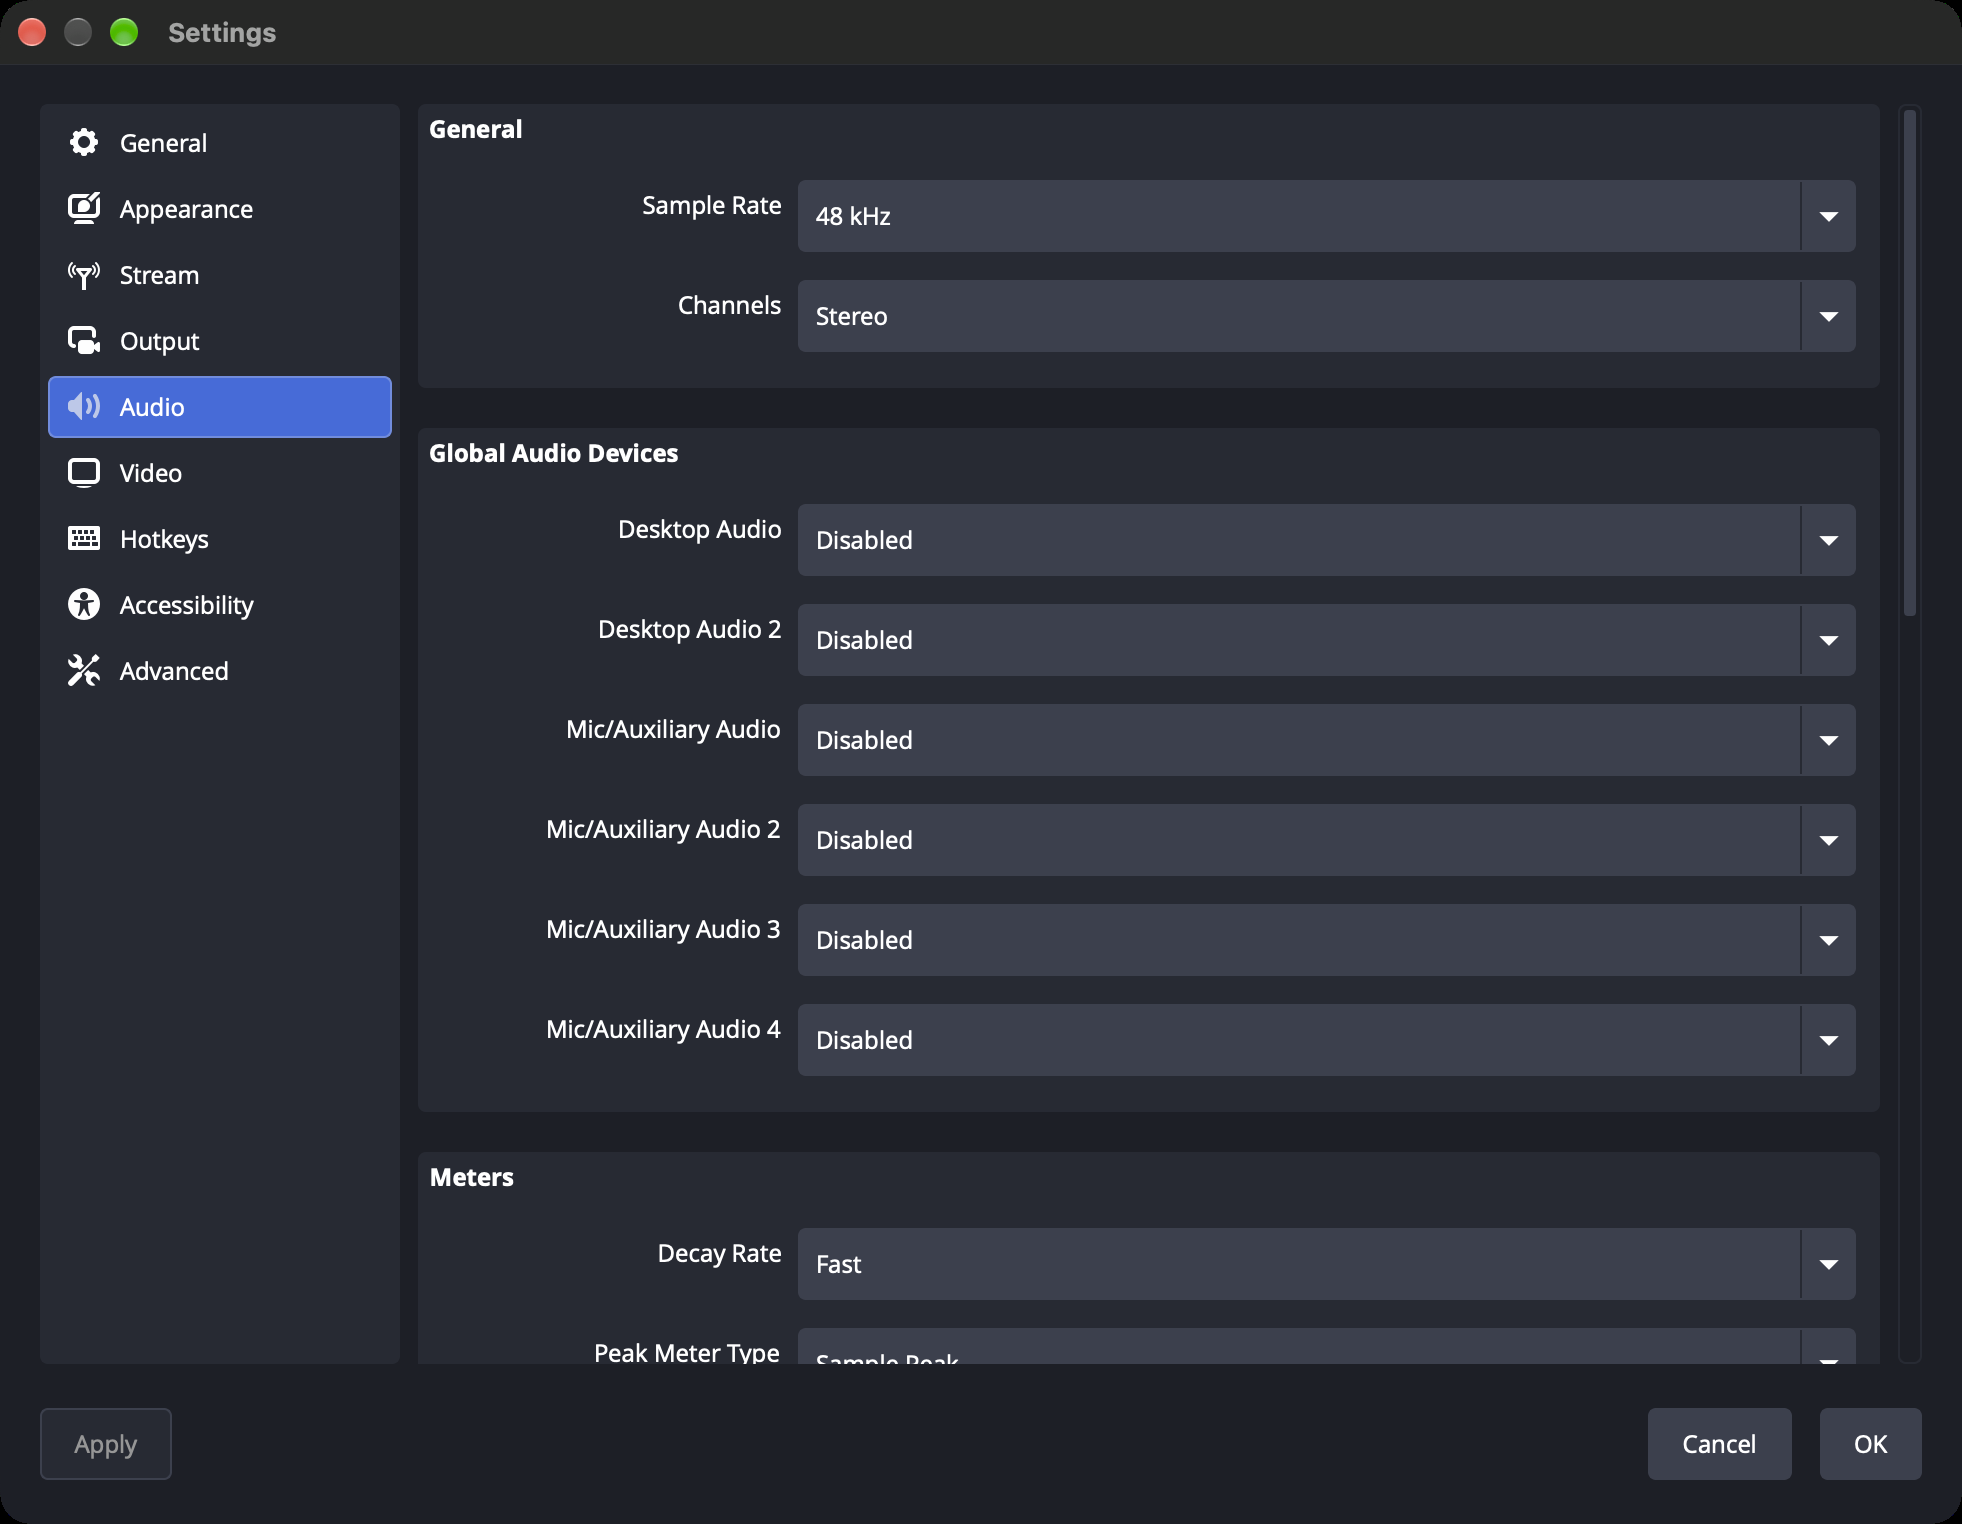Expand the Channels Stereo dropdown

(1326, 316)
